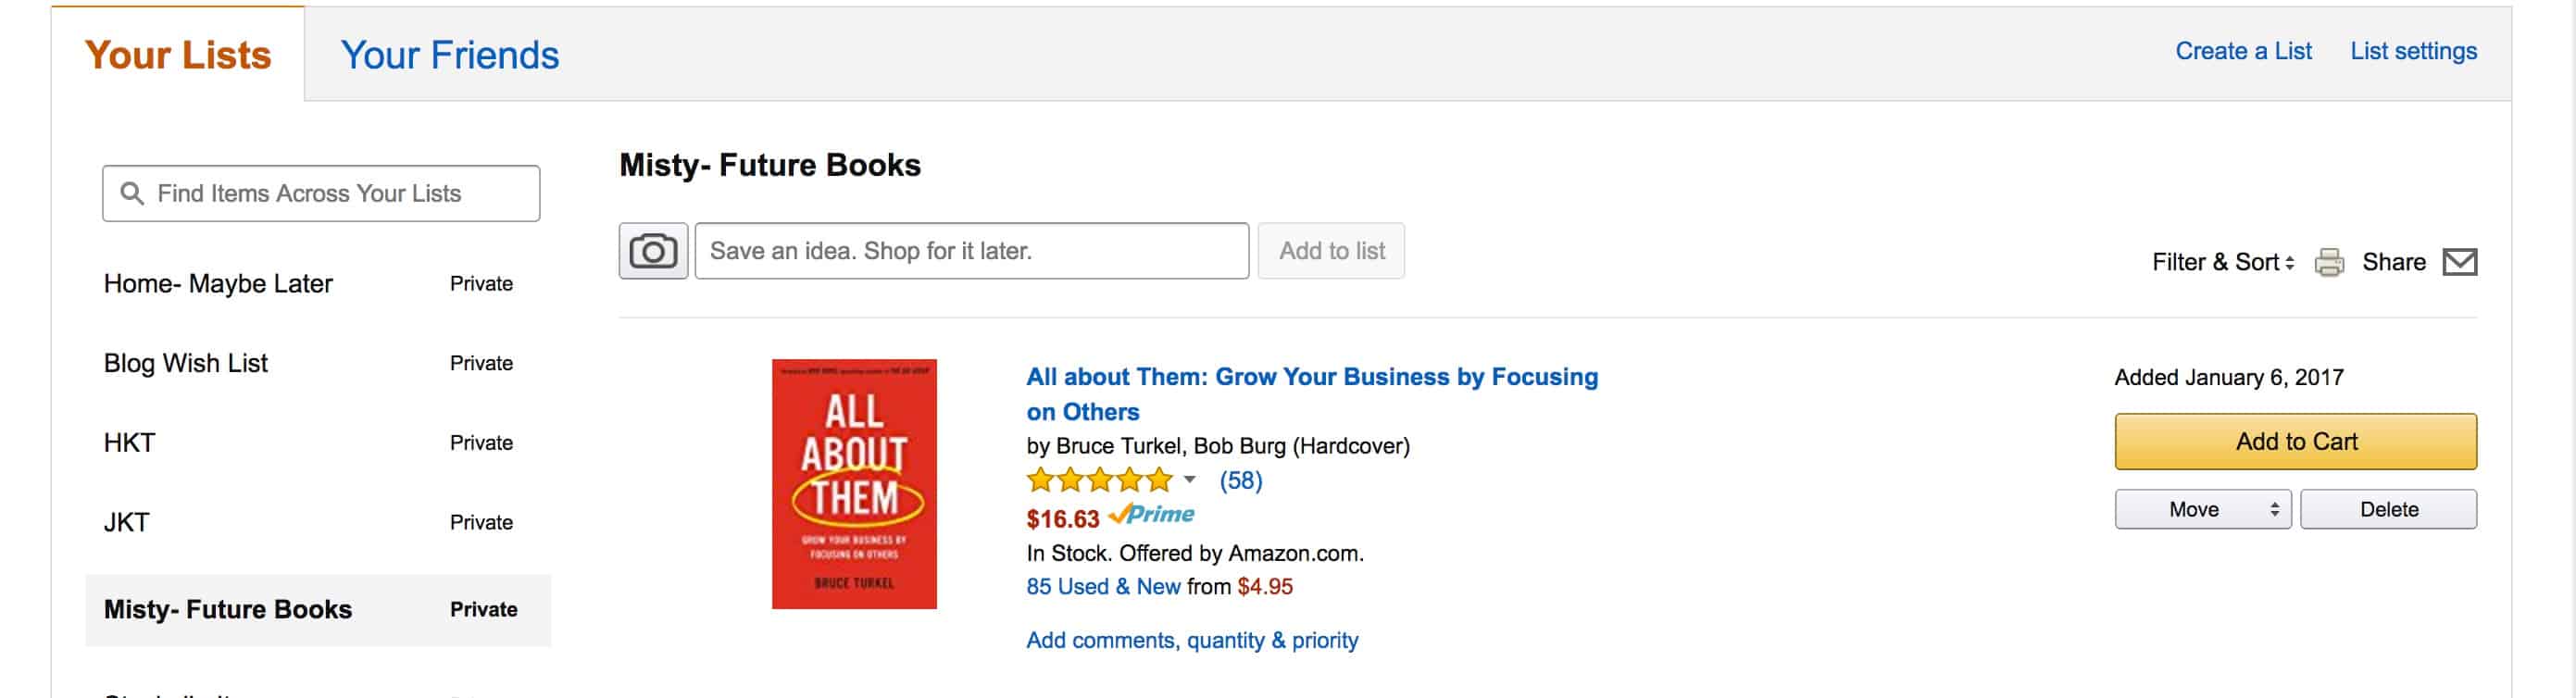Open the star rating dropdown arrow
Viewport: 2576px width, 698px height.
pyautogui.click(x=1190, y=480)
